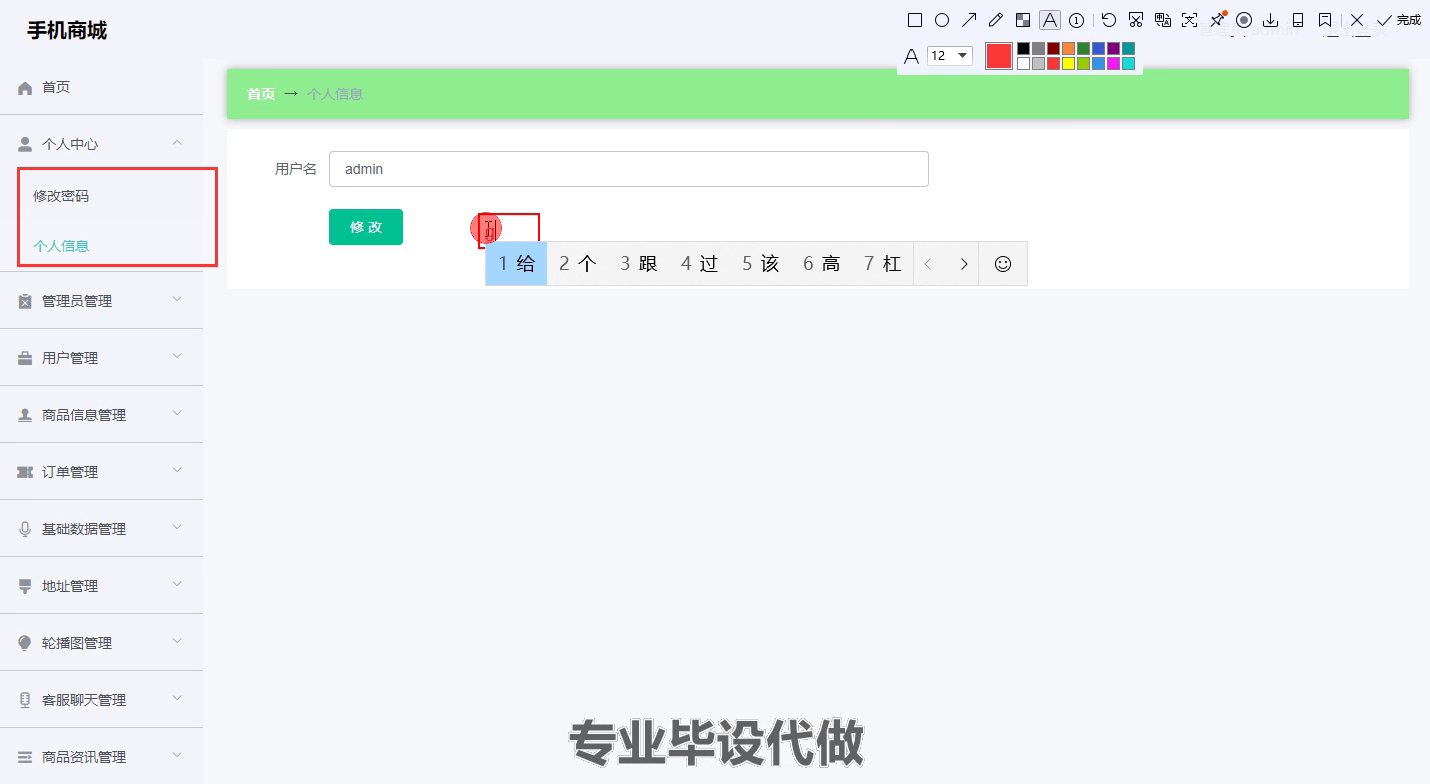Click the person icon beside 个人中心
1430x784 pixels.
click(x=26, y=144)
